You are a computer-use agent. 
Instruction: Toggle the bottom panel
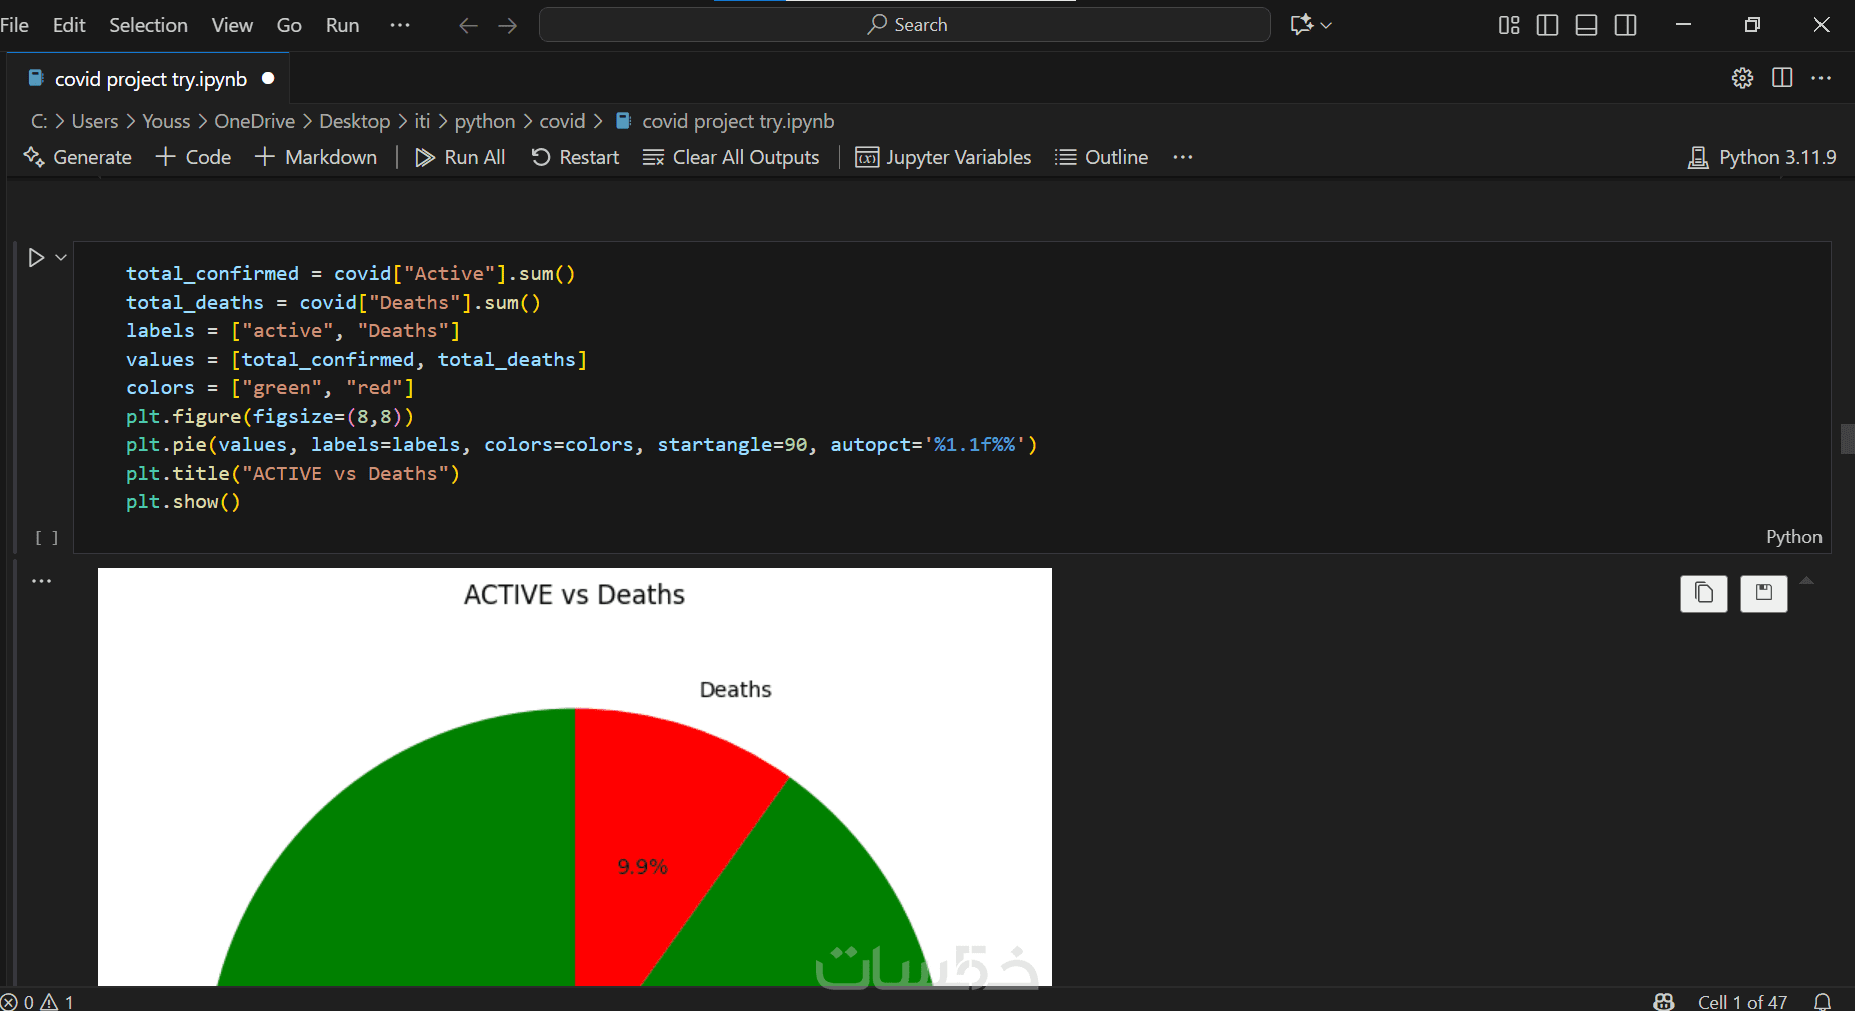(x=1586, y=25)
